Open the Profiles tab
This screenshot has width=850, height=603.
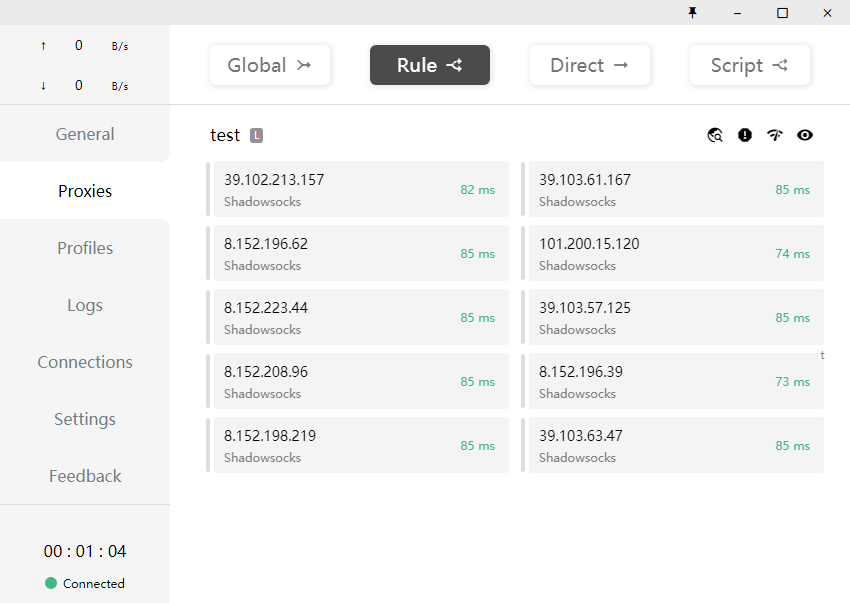click(85, 248)
